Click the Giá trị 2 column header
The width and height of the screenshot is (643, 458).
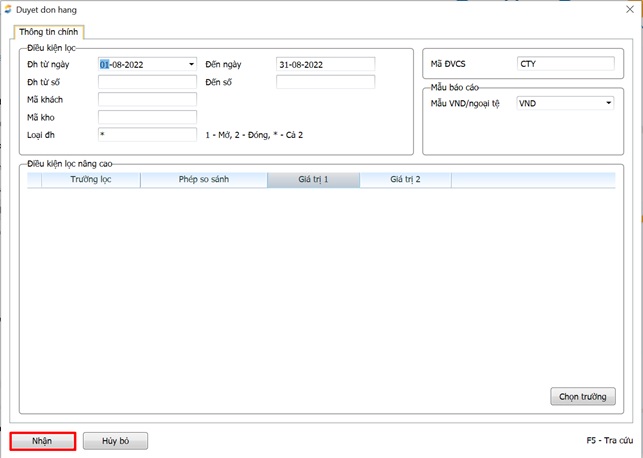405,180
